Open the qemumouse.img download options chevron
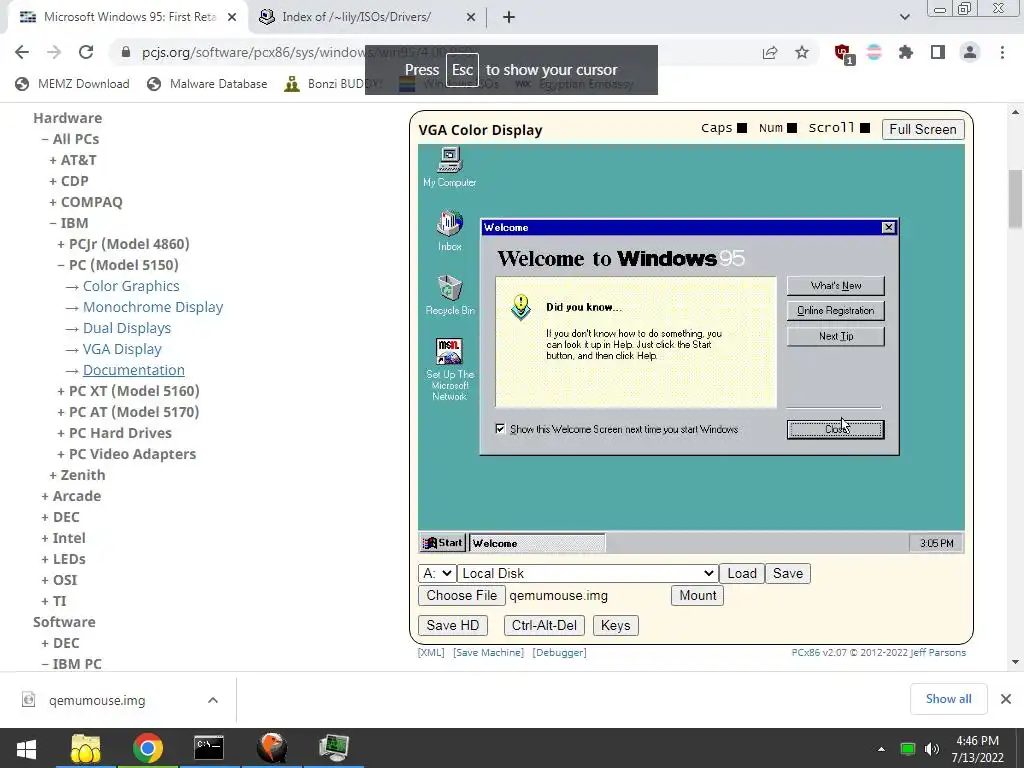The width and height of the screenshot is (1024, 768). pos(213,700)
